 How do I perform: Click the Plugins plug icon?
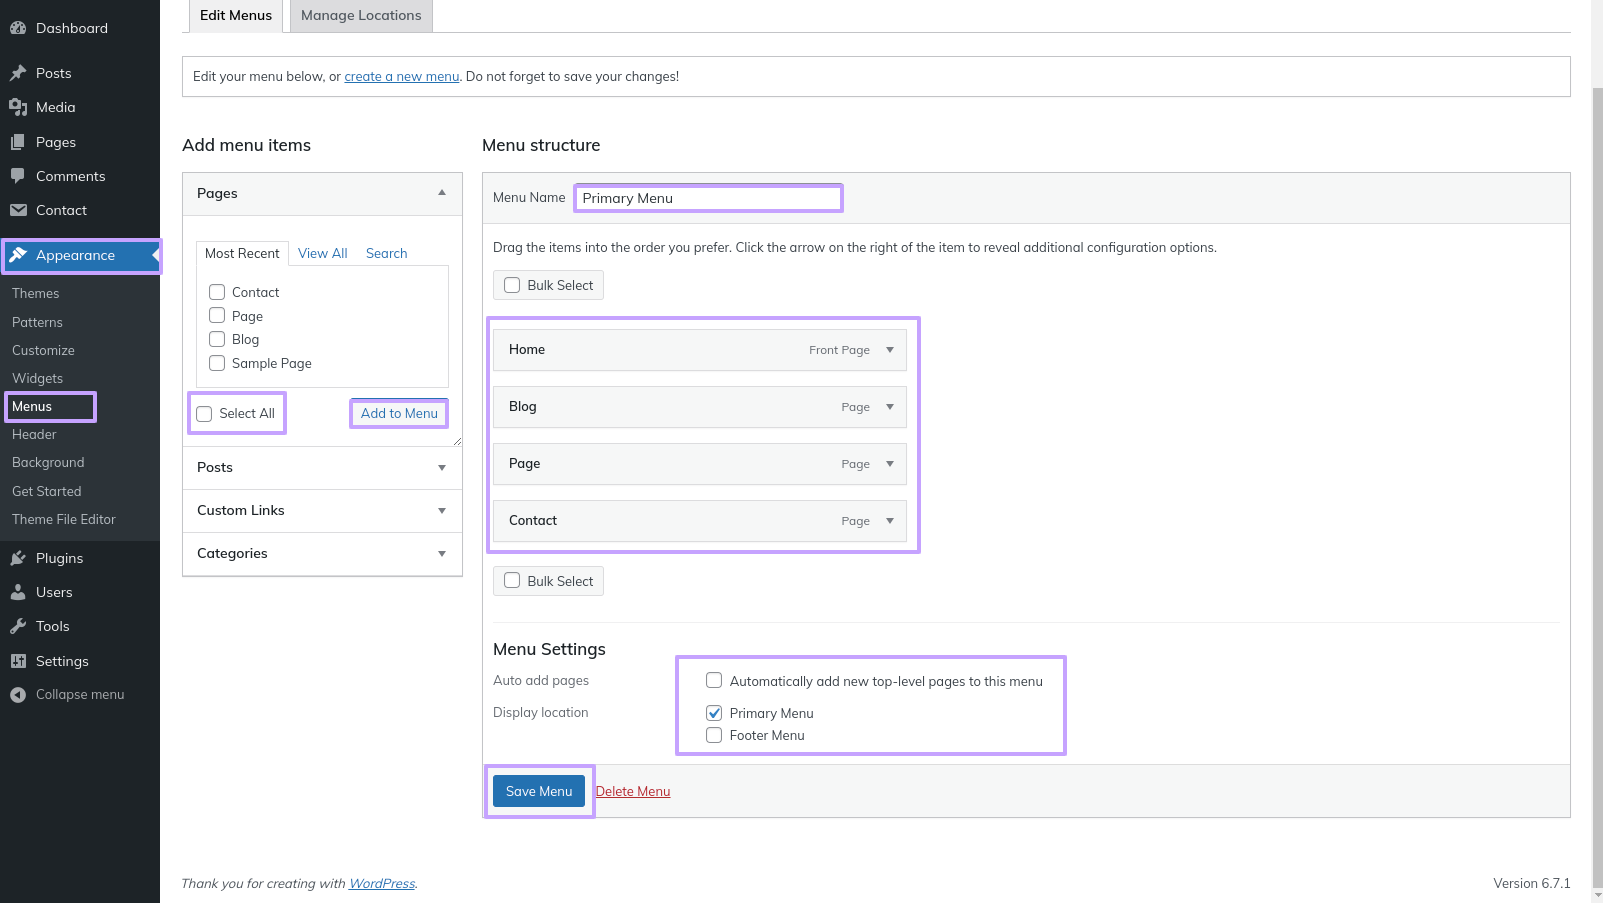click(18, 558)
